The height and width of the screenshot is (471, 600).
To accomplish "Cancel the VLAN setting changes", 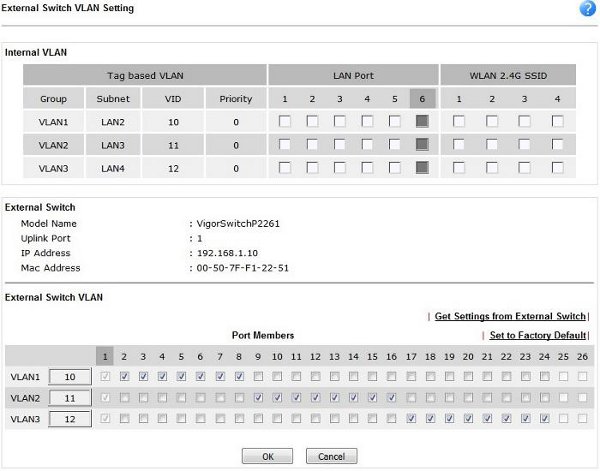I will pos(331,456).
